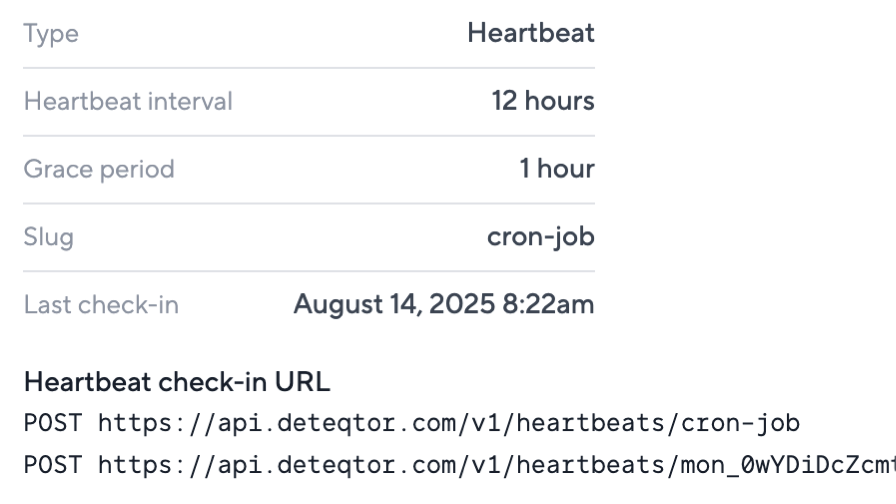Image resolution: width=896 pixels, height=504 pixels.
Task: Click the year 2025 in the last check-in
Action: tap(462, 304)
